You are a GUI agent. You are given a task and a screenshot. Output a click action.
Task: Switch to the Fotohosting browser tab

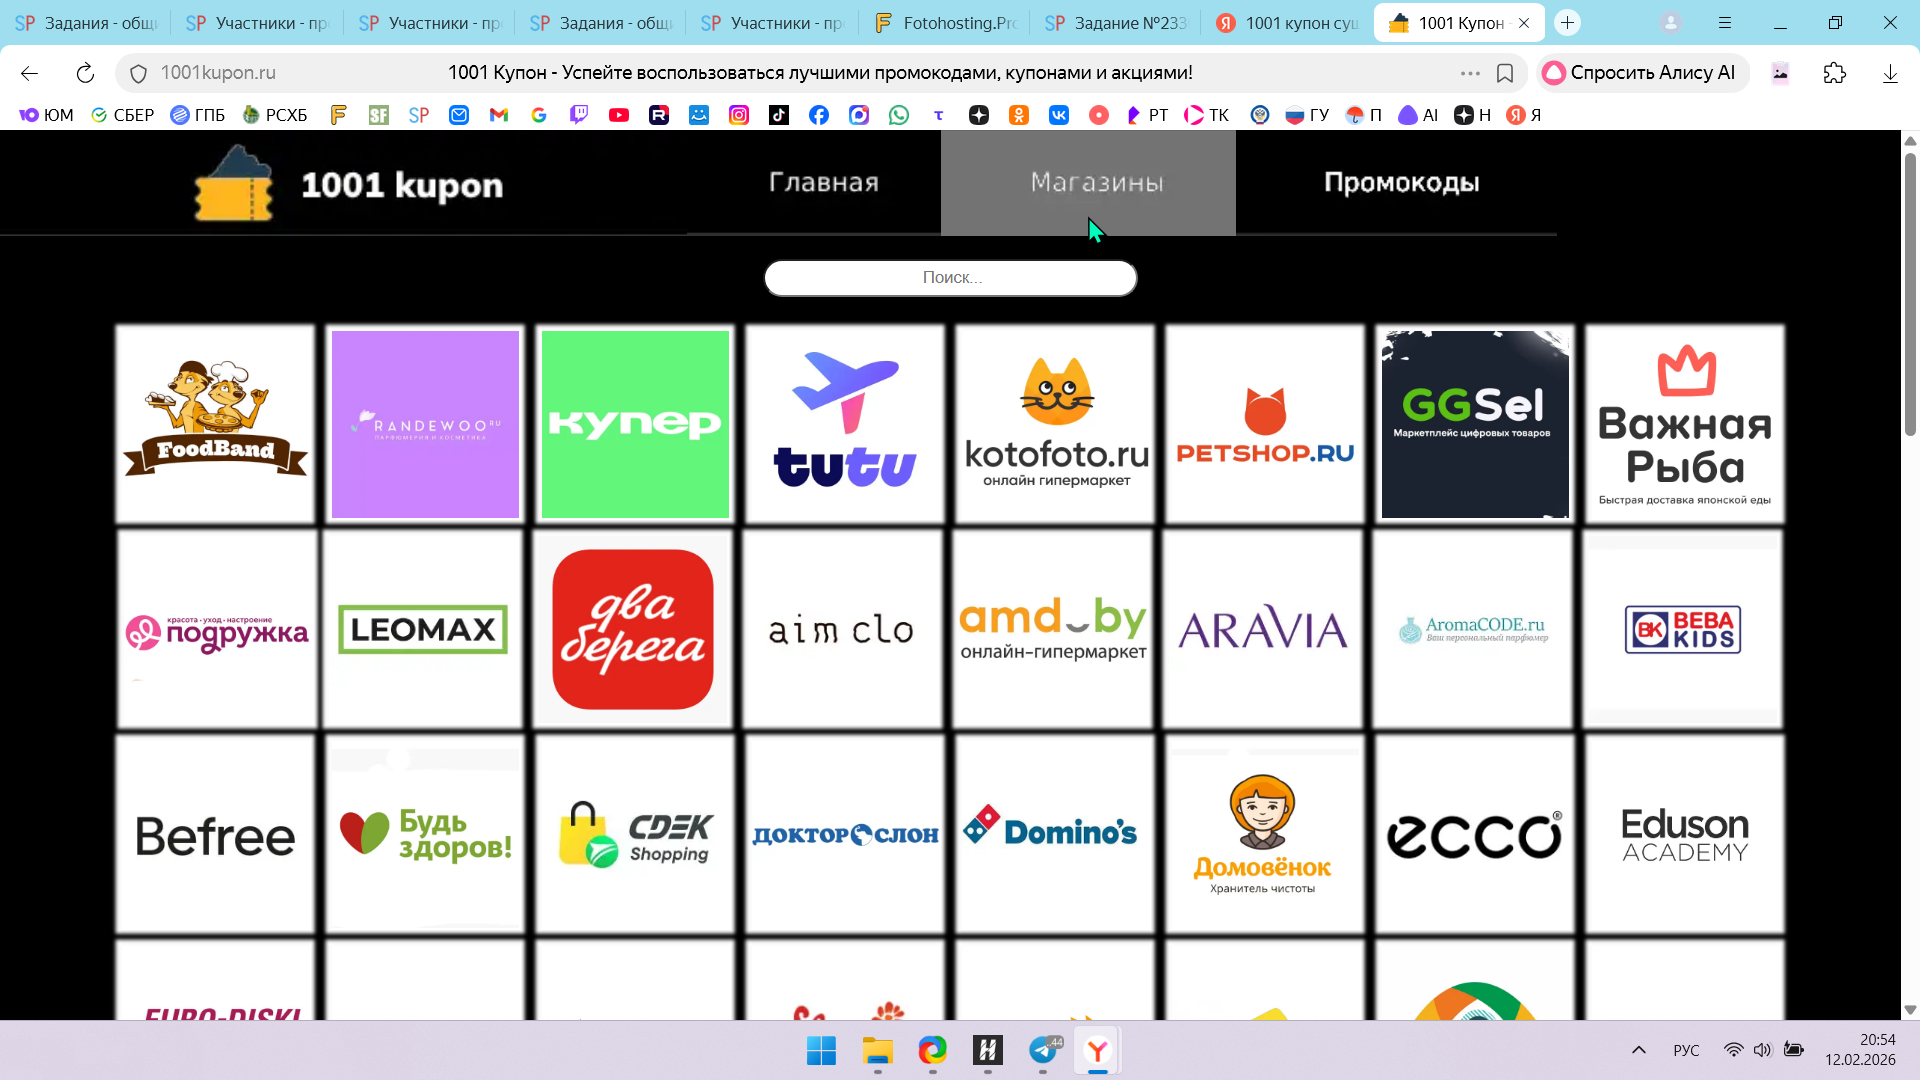pos(944,23)
